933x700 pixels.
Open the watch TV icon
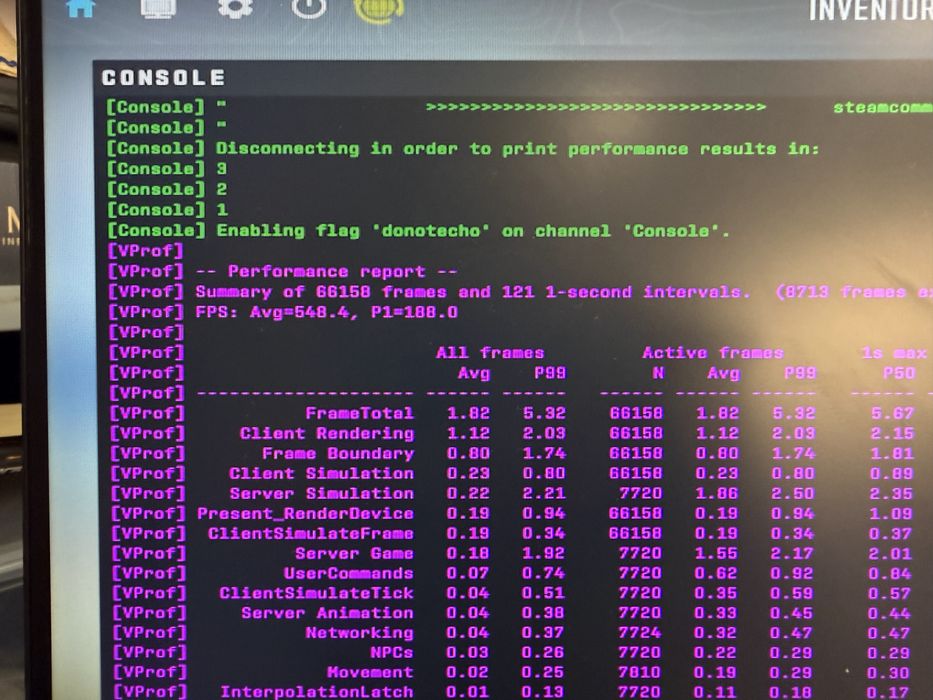(x=158, y=8)
